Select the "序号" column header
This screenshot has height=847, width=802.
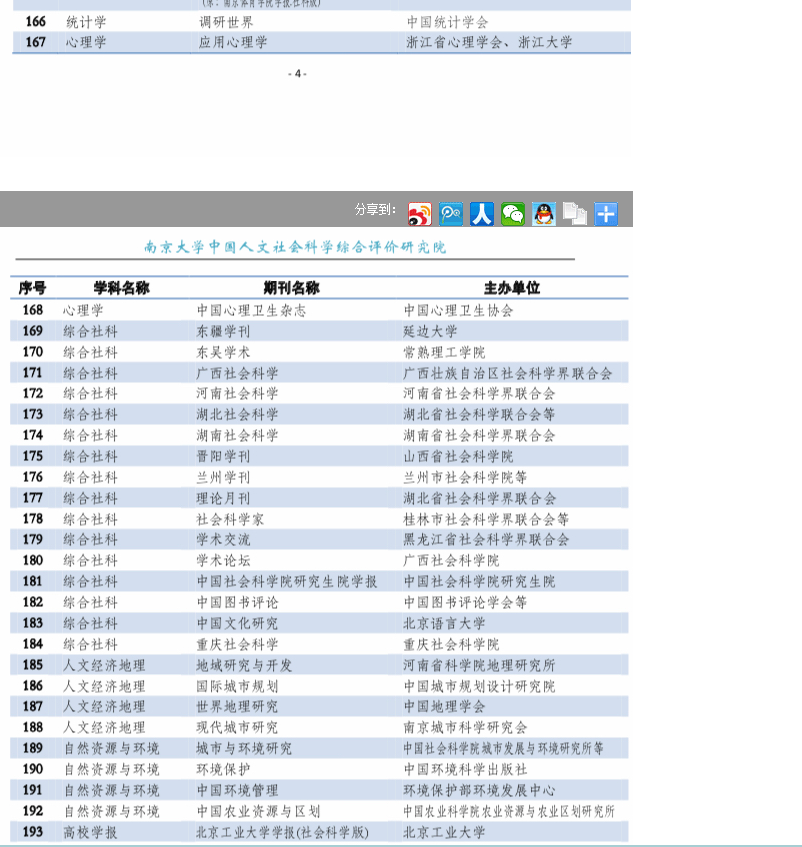pos(32,288)
